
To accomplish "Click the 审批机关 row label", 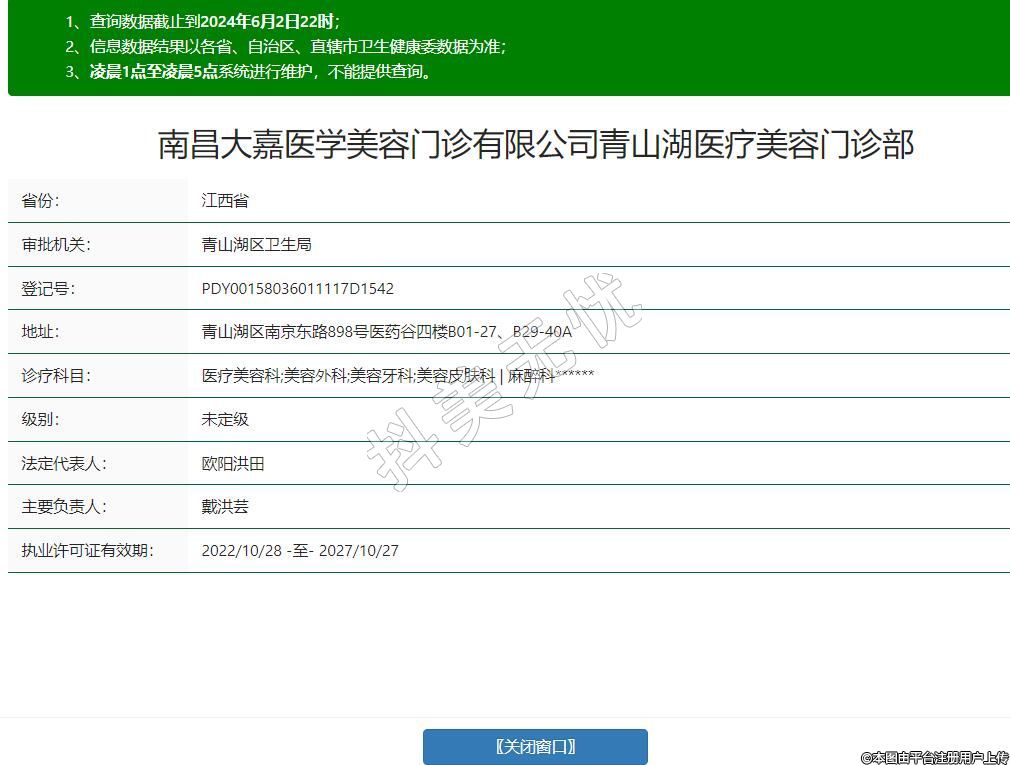I will [x=56, y=244].
